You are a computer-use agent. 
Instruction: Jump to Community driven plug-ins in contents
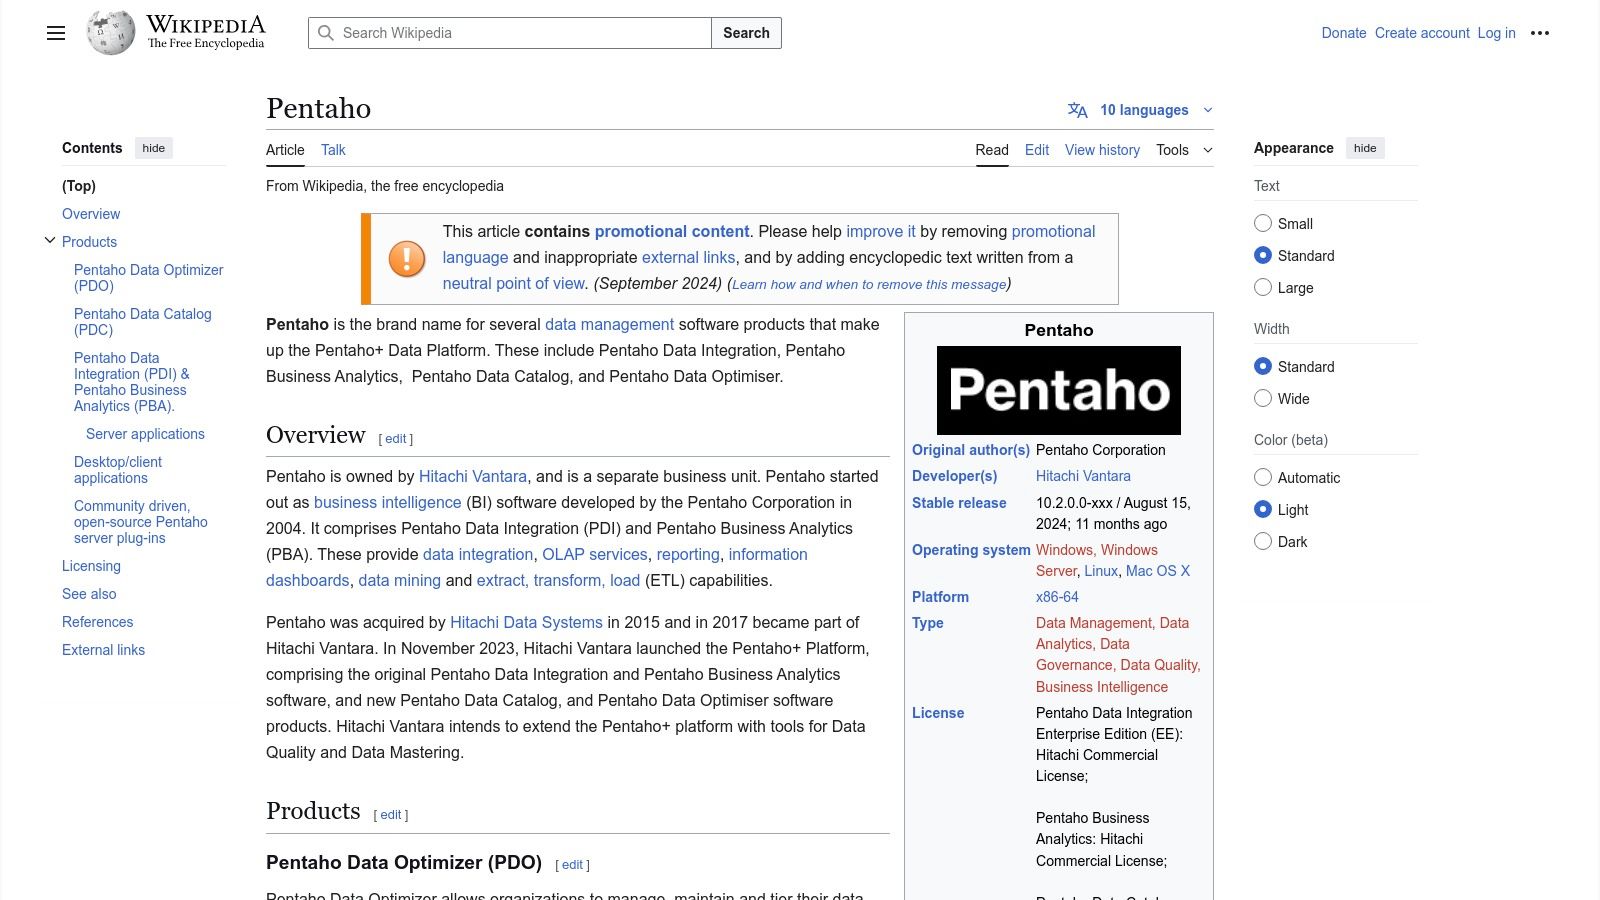(x=141, y=522)
